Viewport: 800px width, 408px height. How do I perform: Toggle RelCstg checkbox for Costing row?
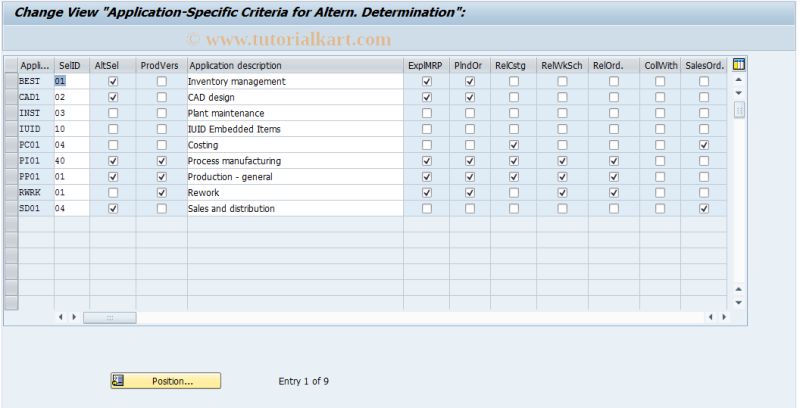(514, 145)
